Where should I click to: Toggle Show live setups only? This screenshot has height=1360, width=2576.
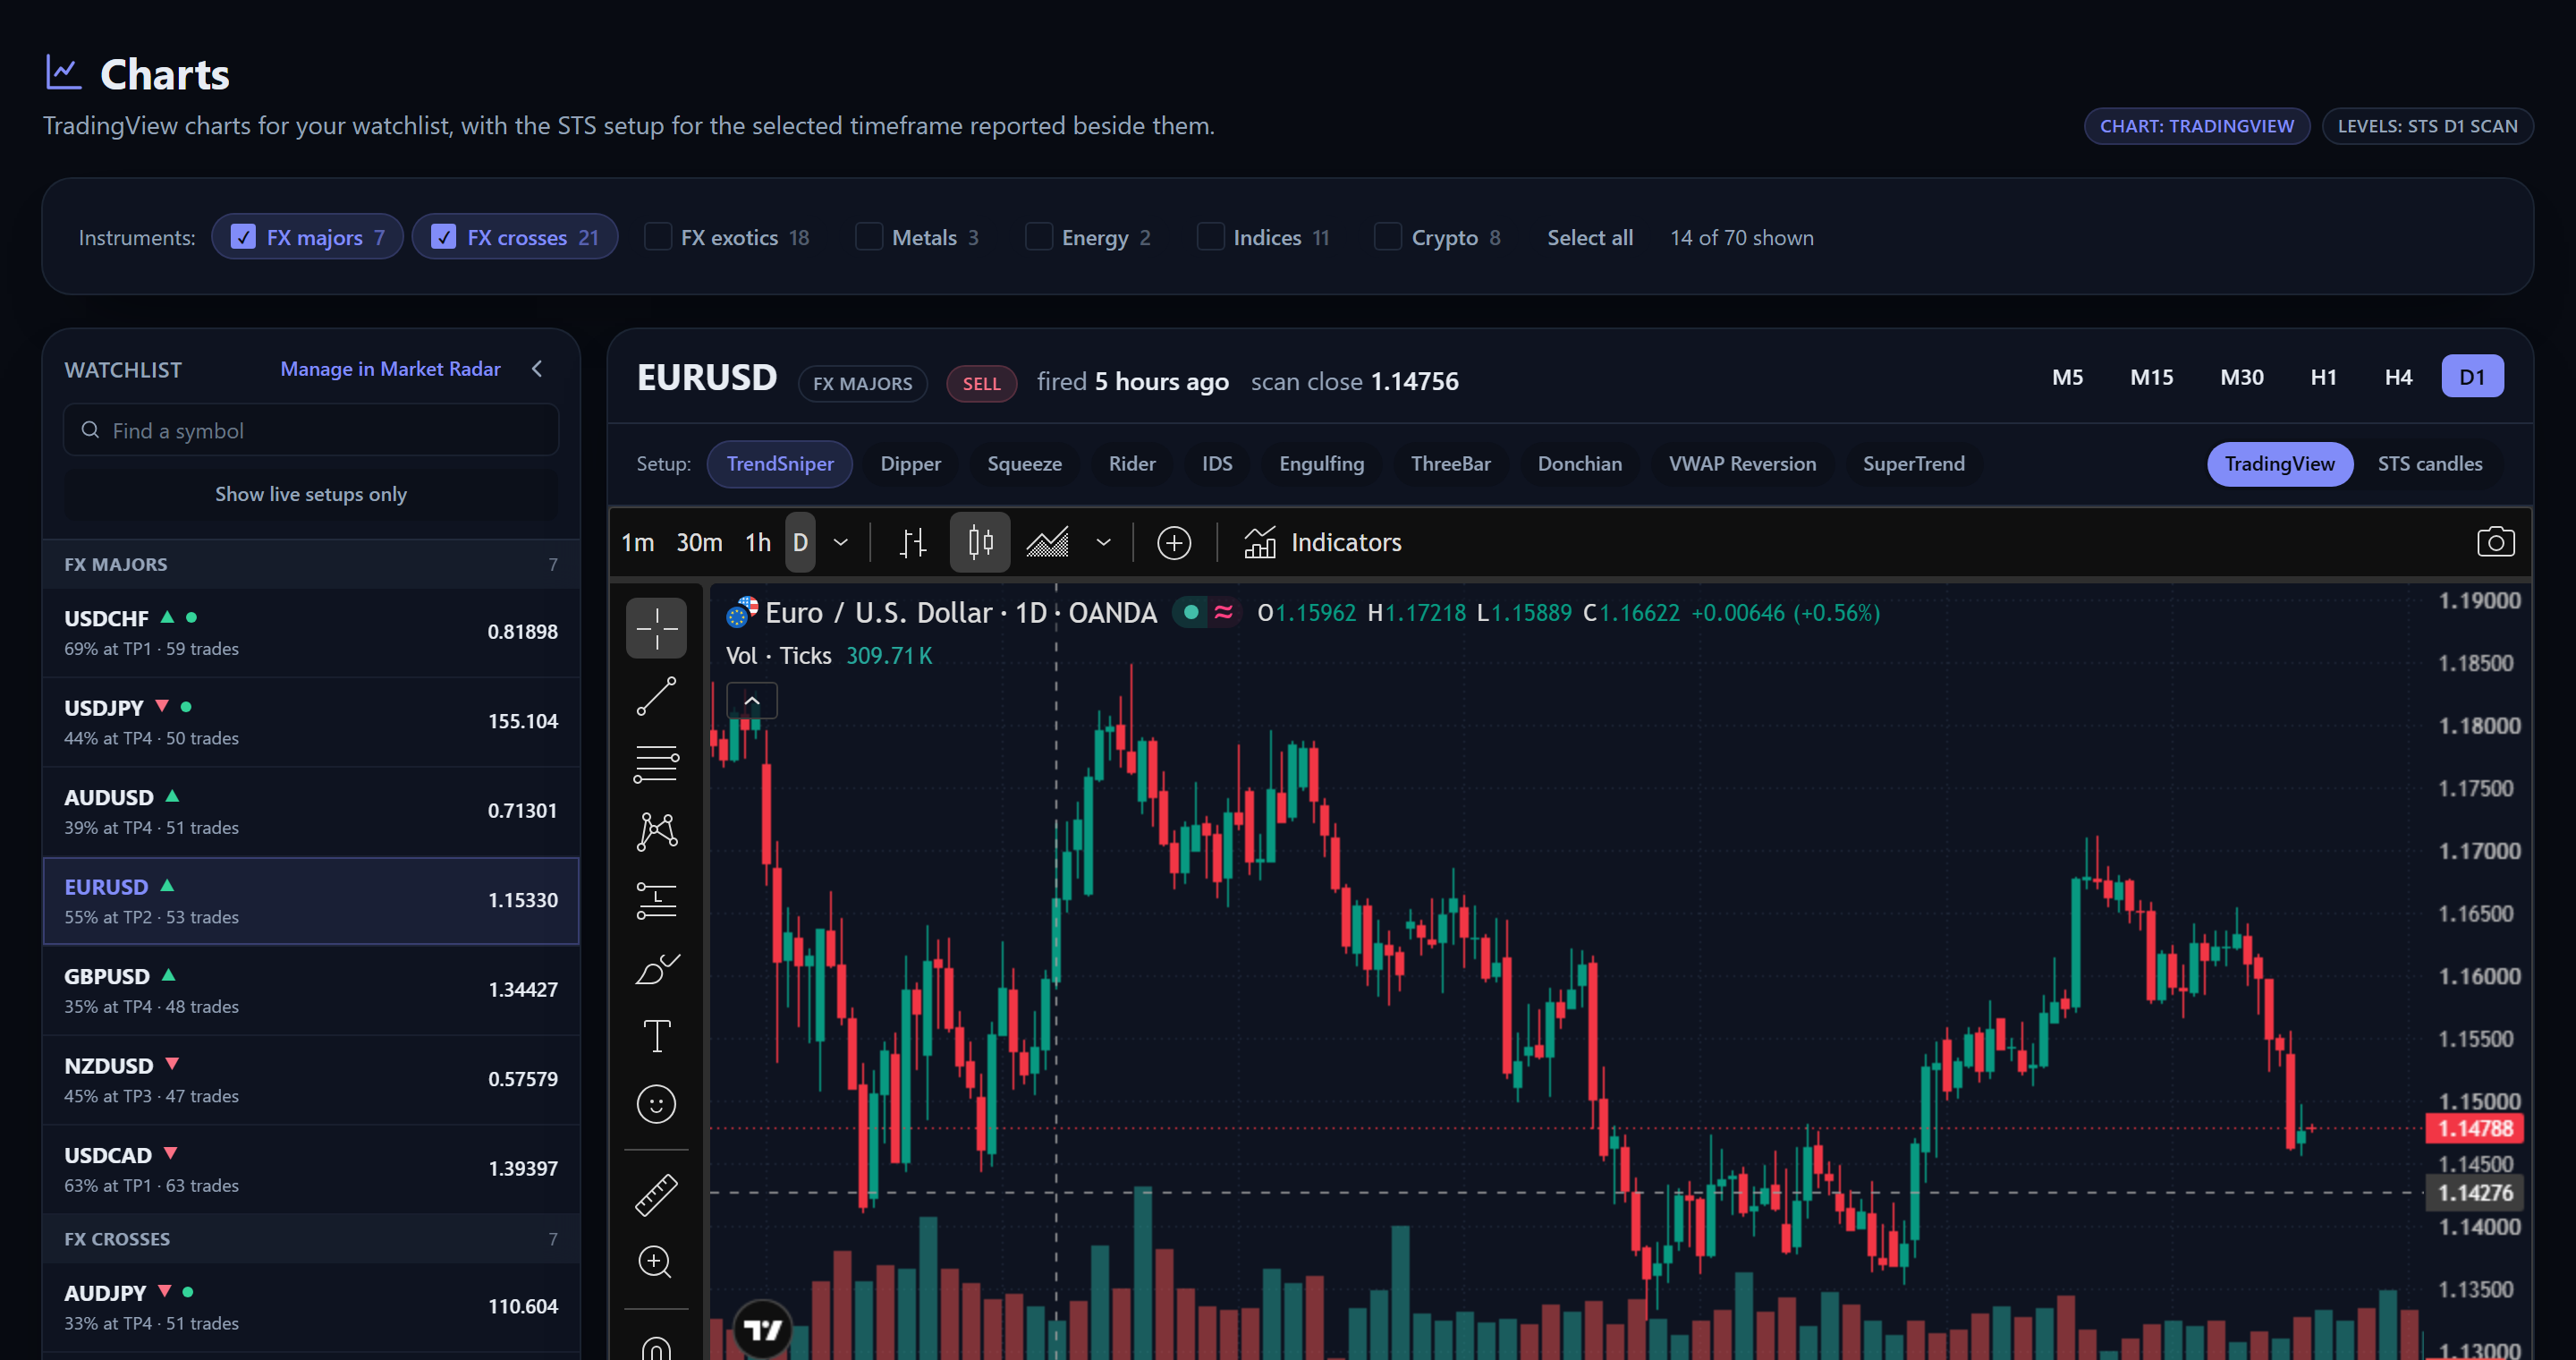coord(311,494)
